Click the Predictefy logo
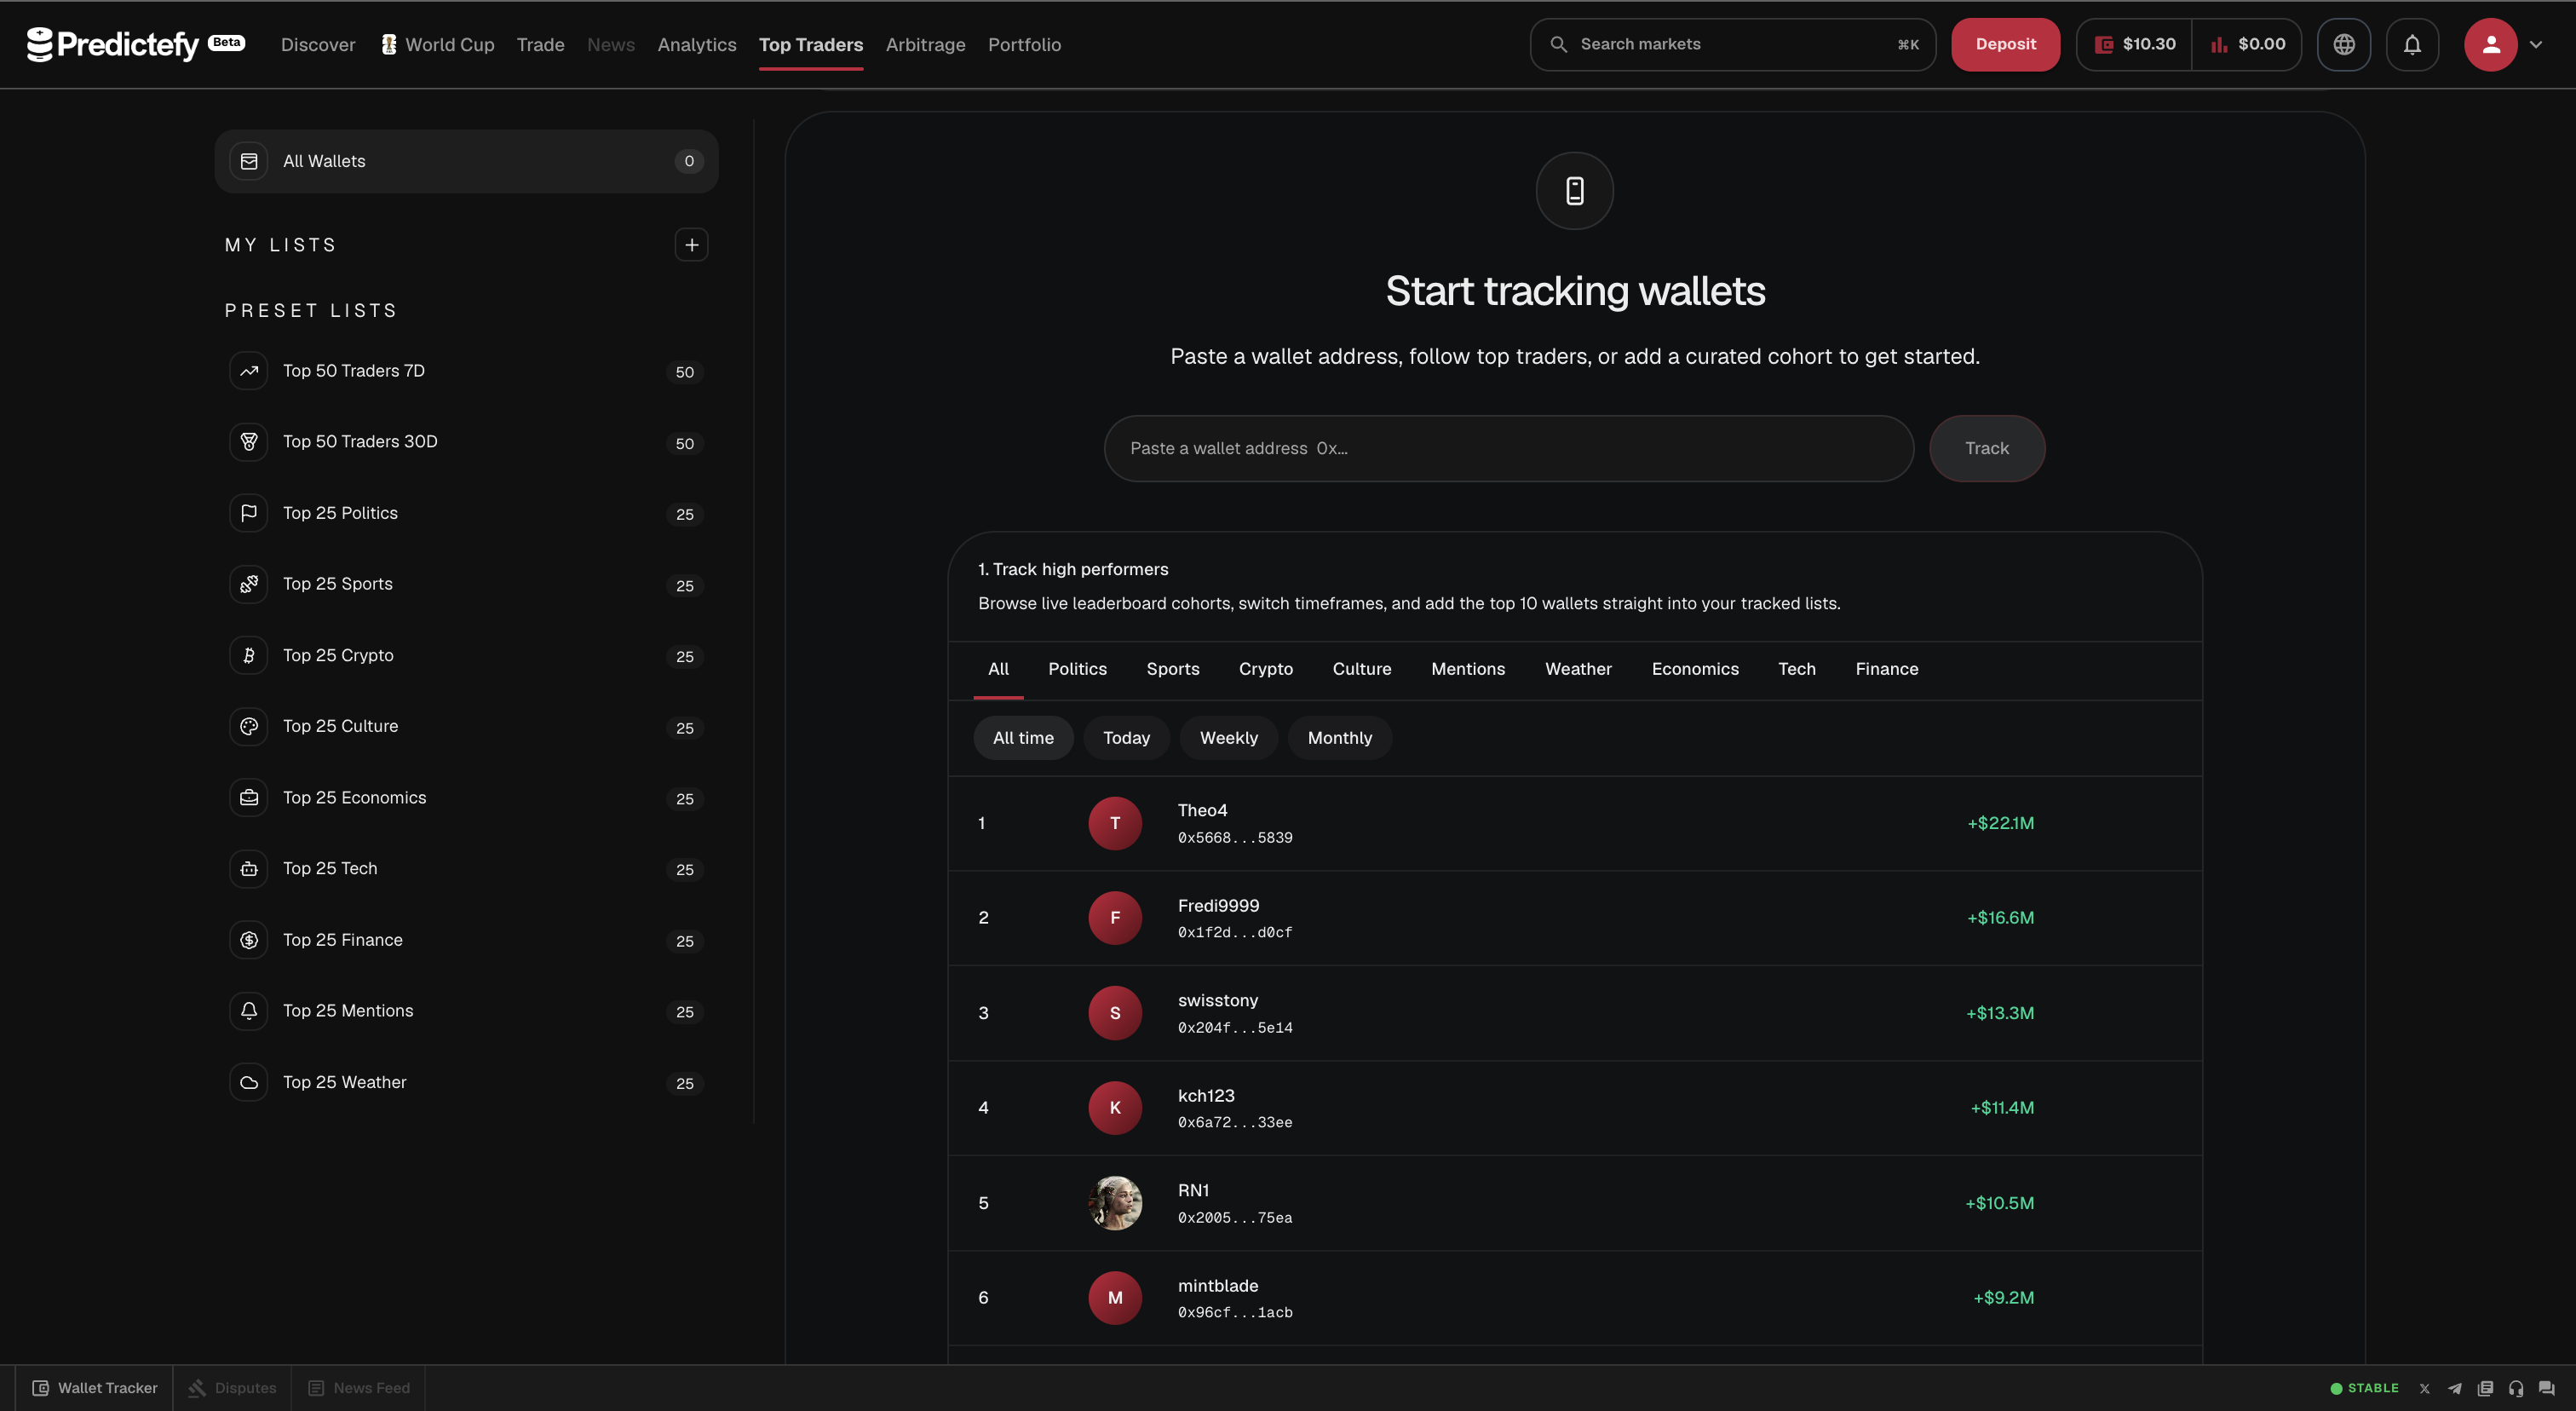The width and height of the screenshot is (2576, 1411). tap(113, 44)
